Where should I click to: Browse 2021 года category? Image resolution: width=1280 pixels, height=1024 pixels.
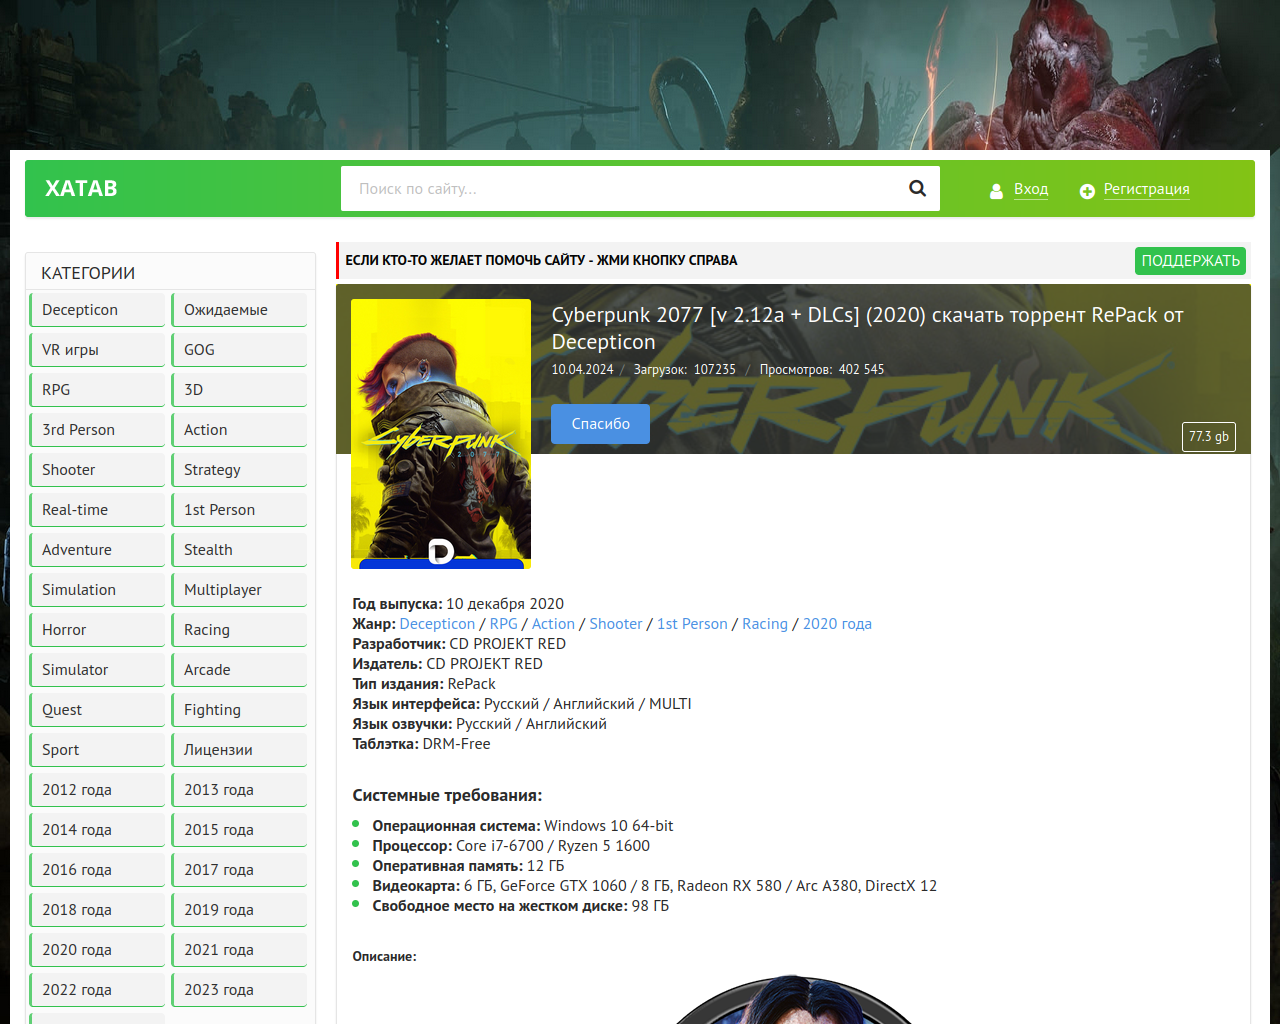239,950
